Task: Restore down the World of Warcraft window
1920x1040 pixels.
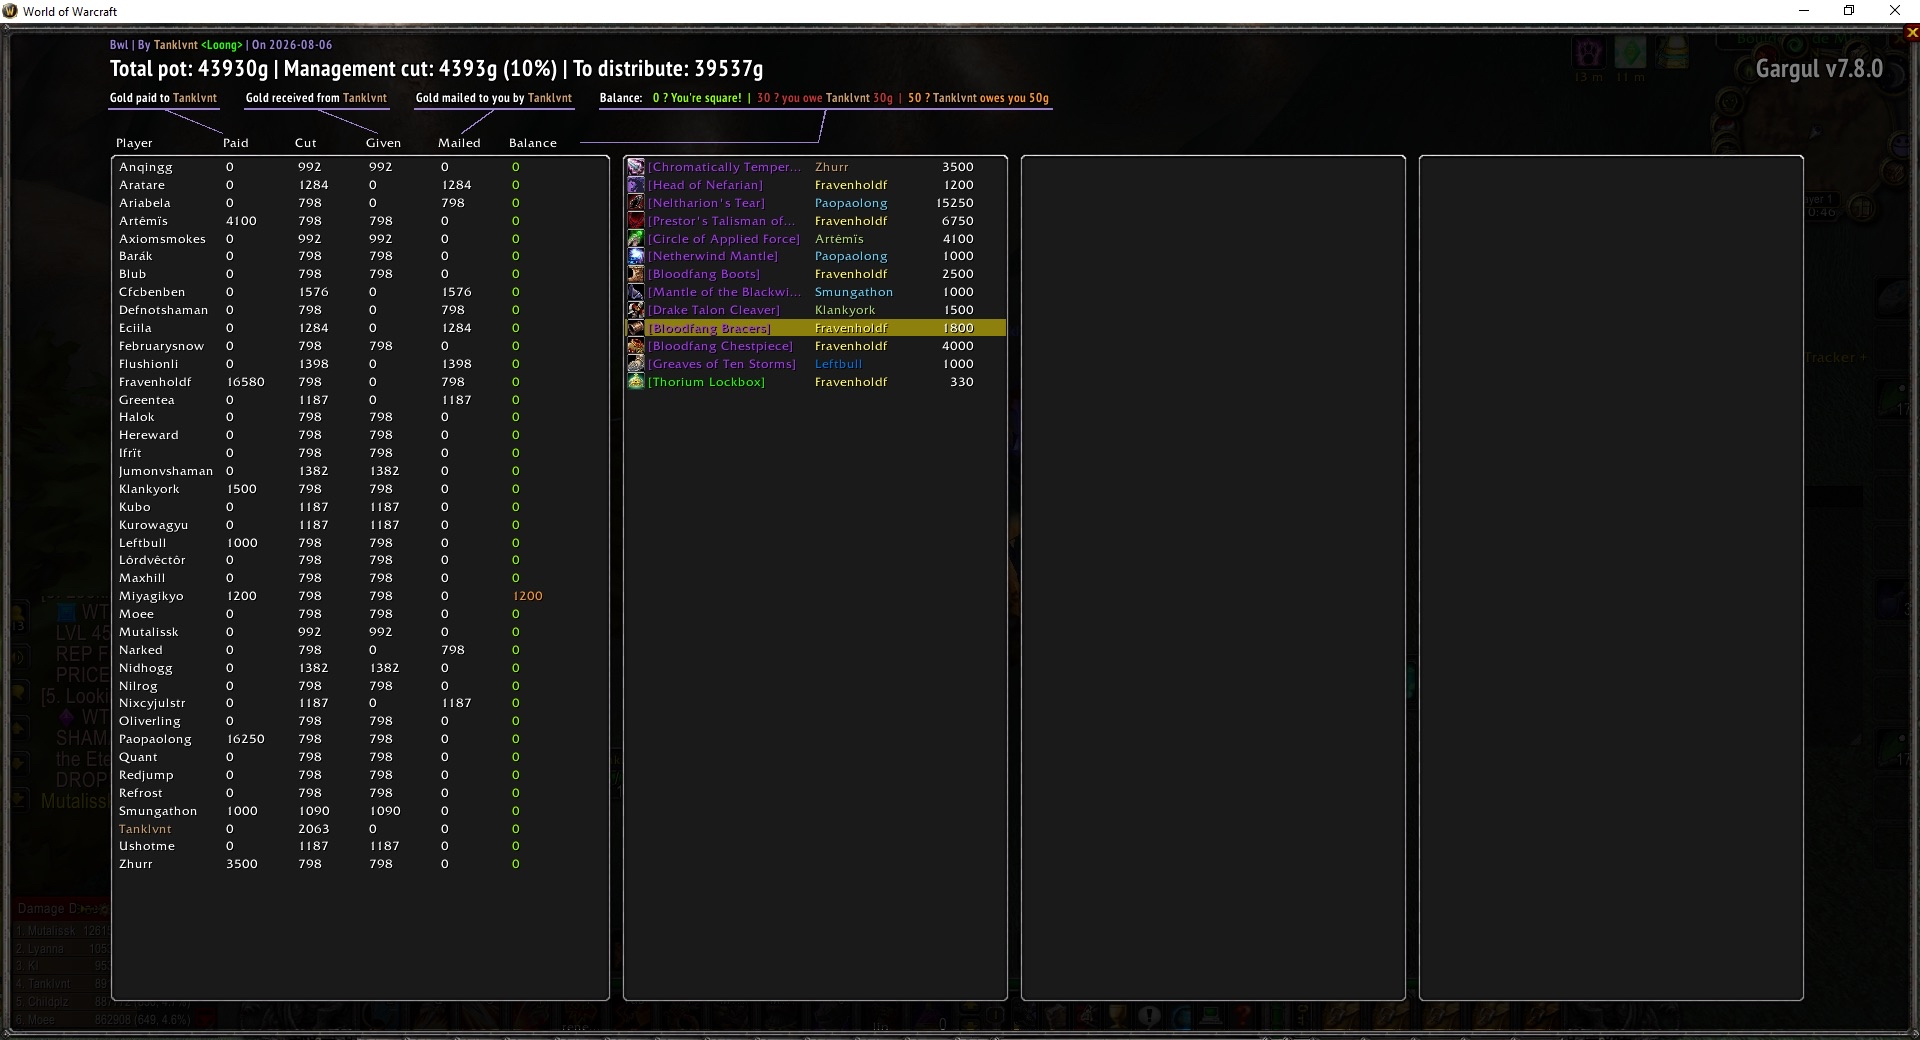Action: coord(1849,11)
